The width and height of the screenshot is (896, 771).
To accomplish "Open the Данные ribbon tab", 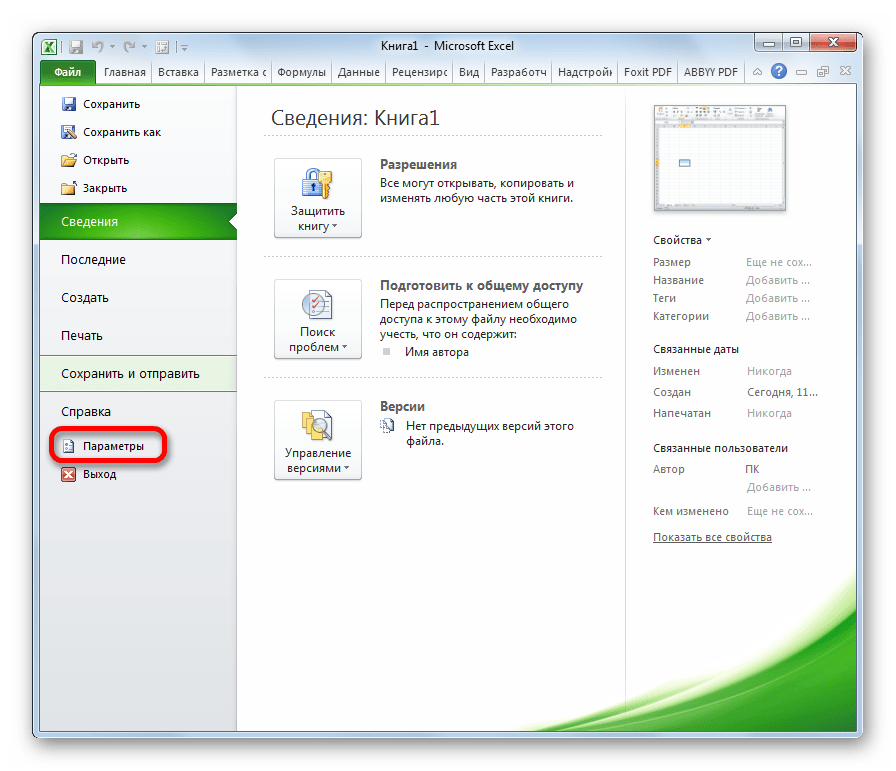I will coord(358,72).
